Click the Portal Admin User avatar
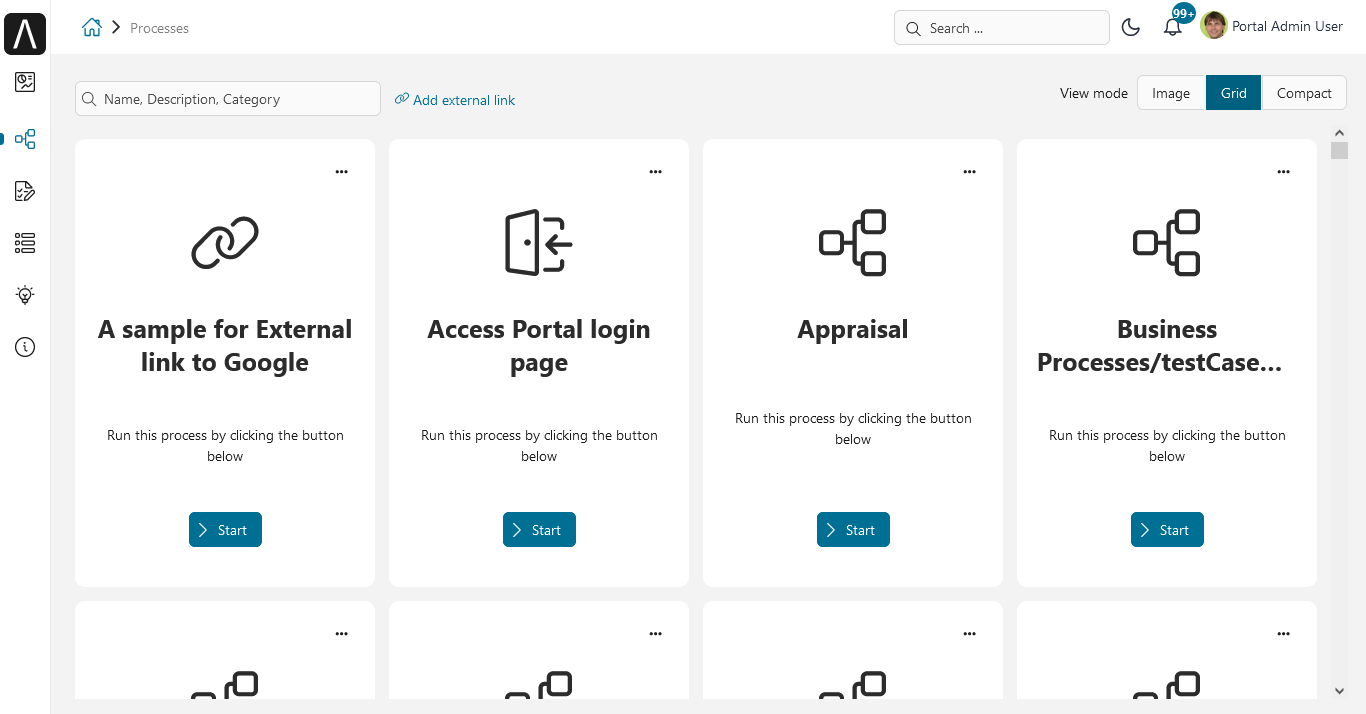 tap(1214, 26)
